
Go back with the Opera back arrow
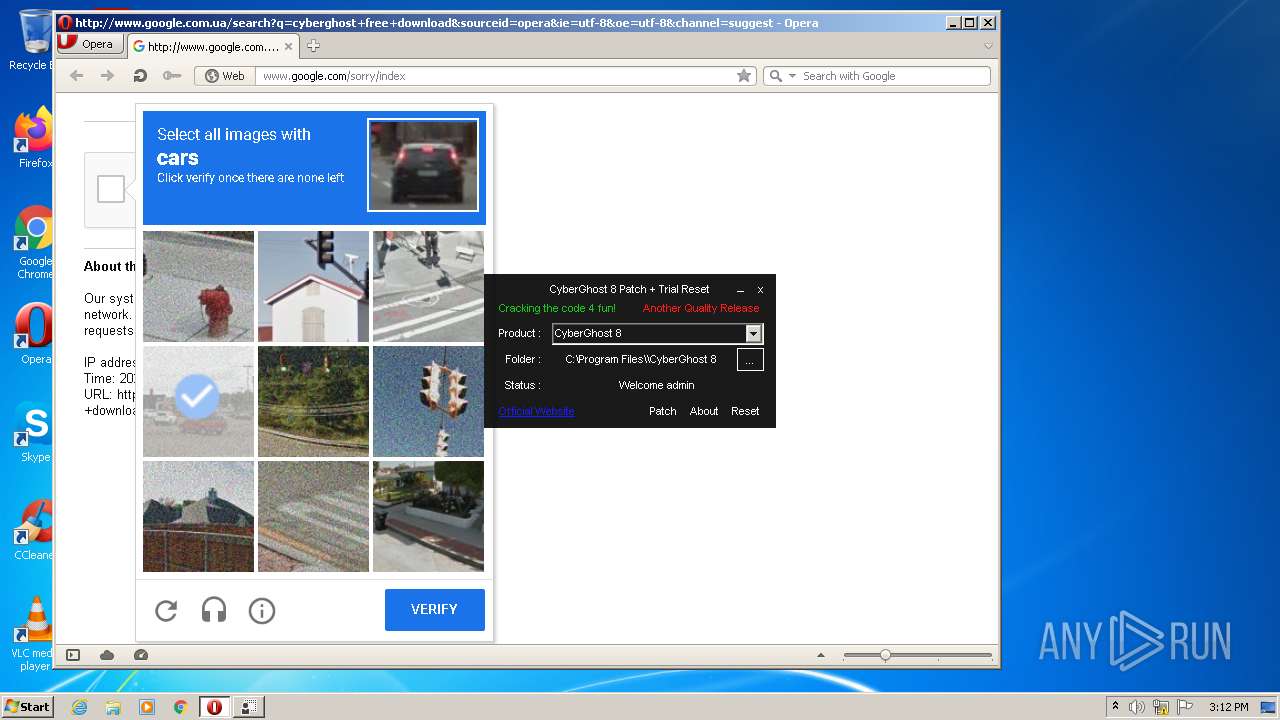click(77, 76)
